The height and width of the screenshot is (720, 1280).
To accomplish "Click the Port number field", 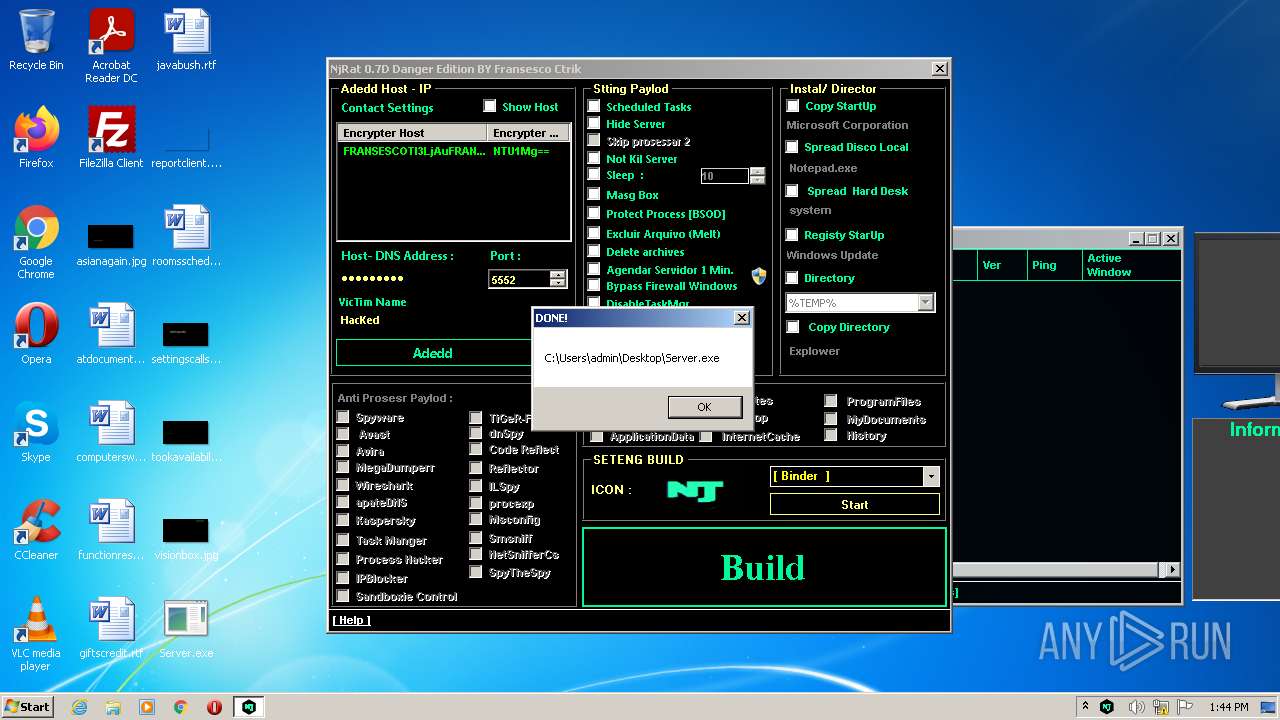I will coord(519,279).
